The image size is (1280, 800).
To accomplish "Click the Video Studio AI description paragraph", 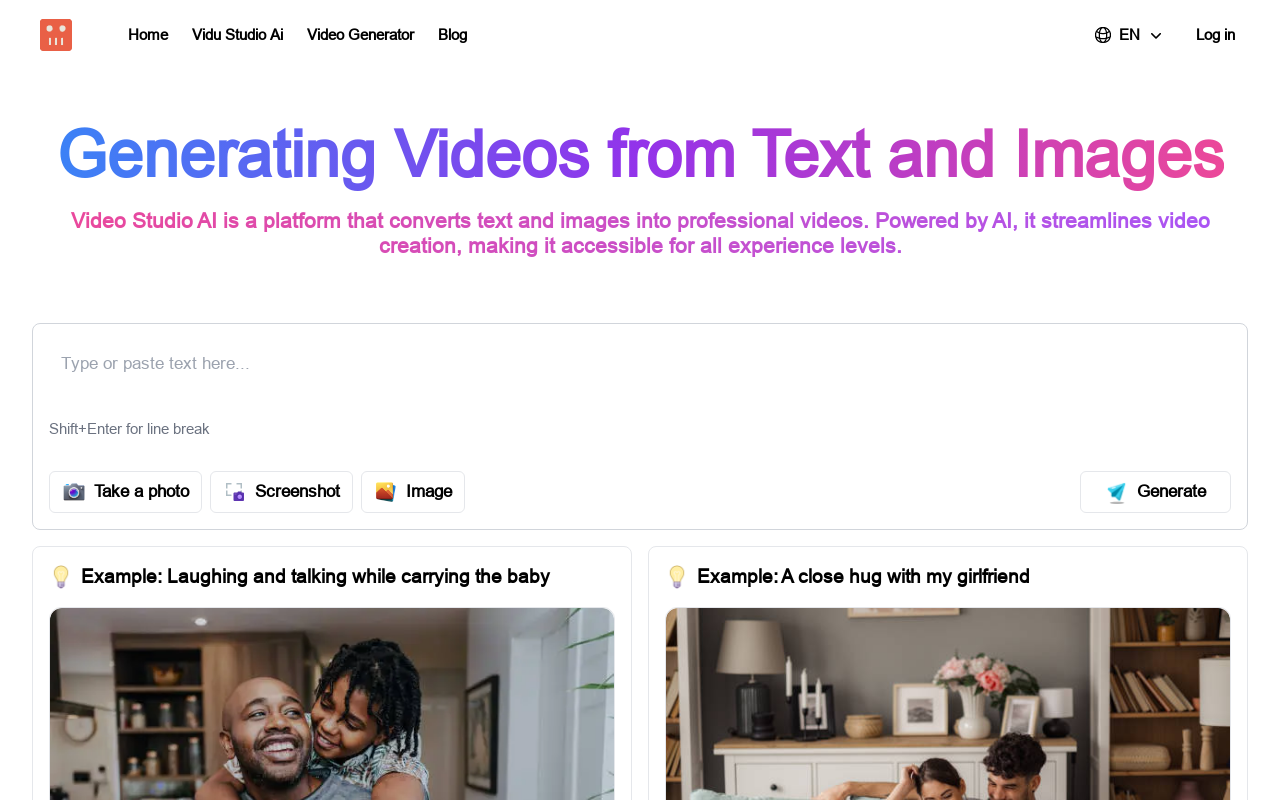I will pyautogui.click(x=640, y=233).
